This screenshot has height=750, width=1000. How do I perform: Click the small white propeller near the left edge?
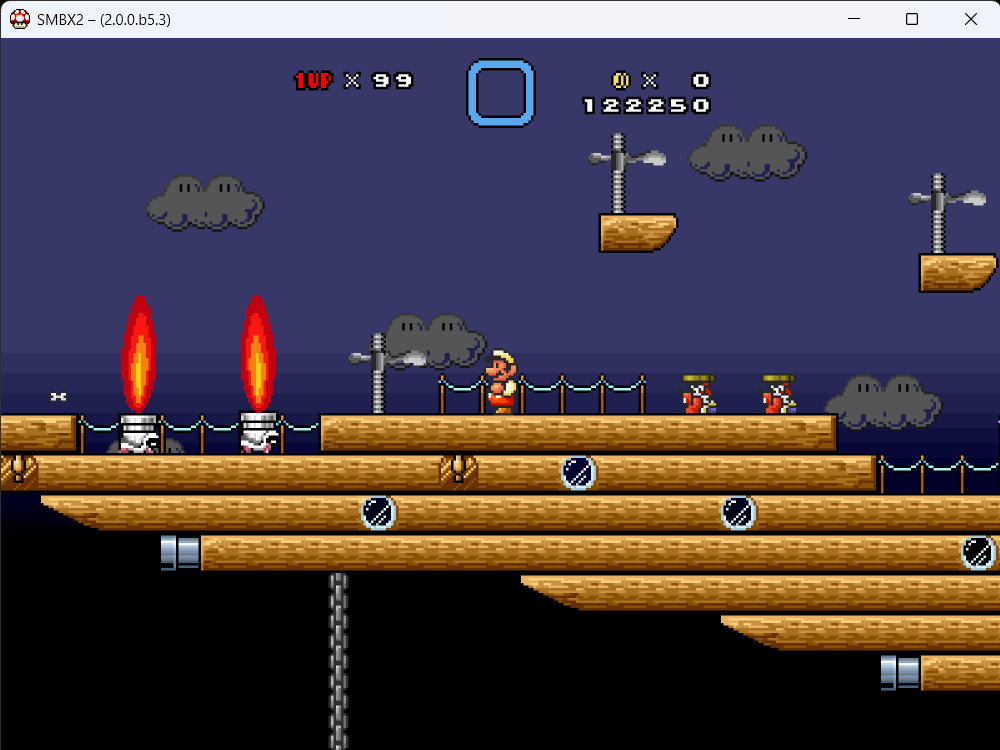[57, 396]
